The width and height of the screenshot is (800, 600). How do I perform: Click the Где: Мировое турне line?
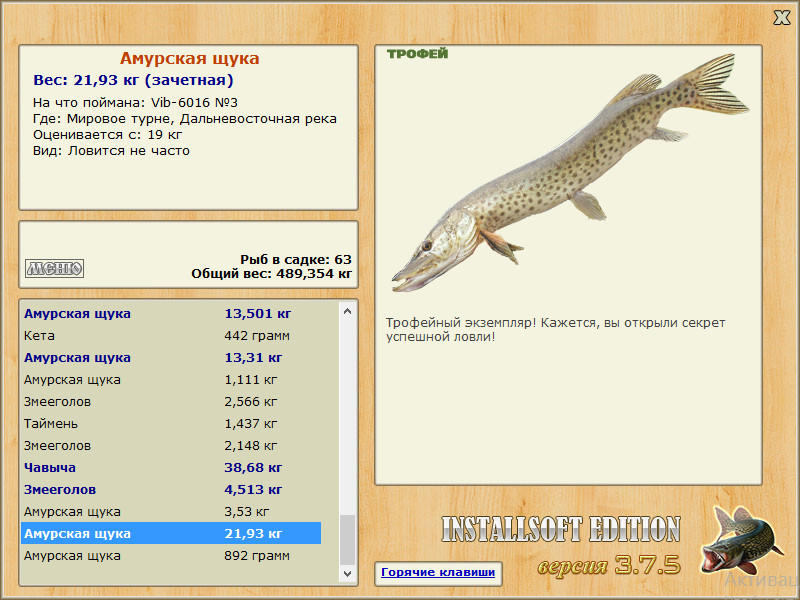[185, 119]
